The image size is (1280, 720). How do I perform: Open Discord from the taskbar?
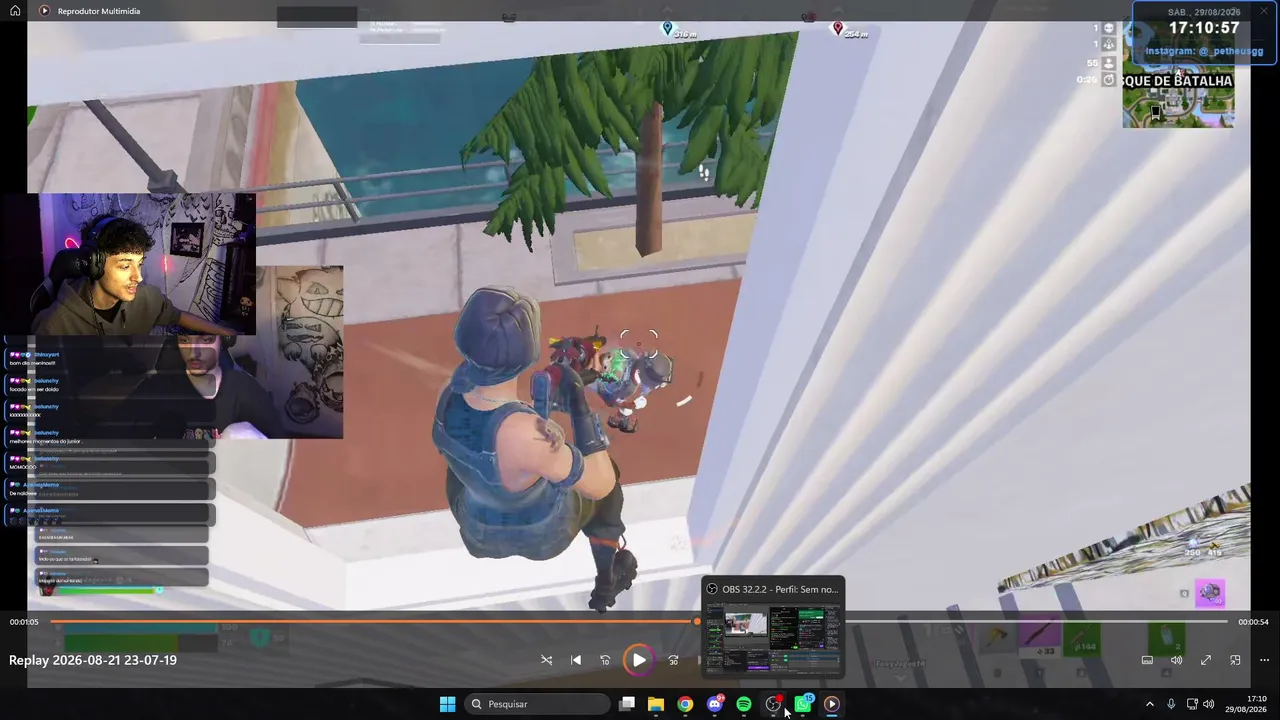[x=715, y=704]
